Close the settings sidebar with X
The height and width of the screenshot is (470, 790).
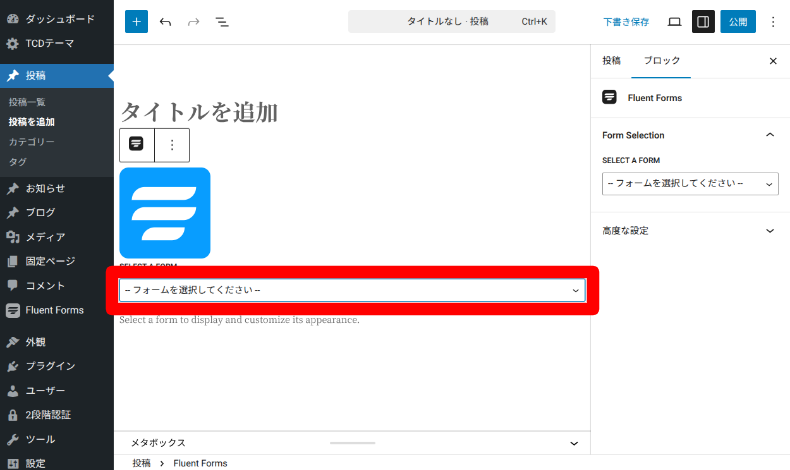click(773, 61)
